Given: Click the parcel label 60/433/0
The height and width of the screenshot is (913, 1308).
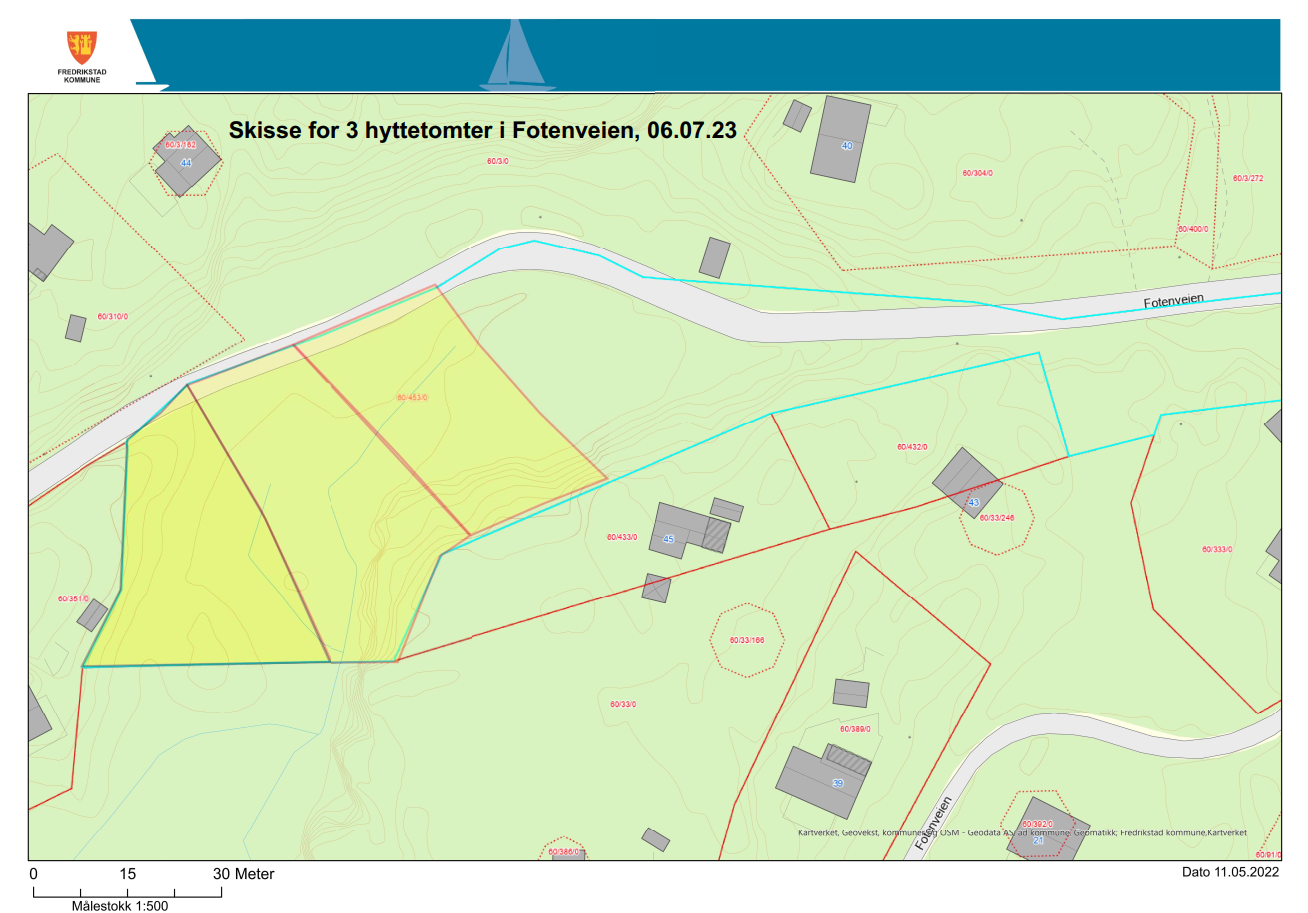Looking at the screenshot, I should pos(622,537).
